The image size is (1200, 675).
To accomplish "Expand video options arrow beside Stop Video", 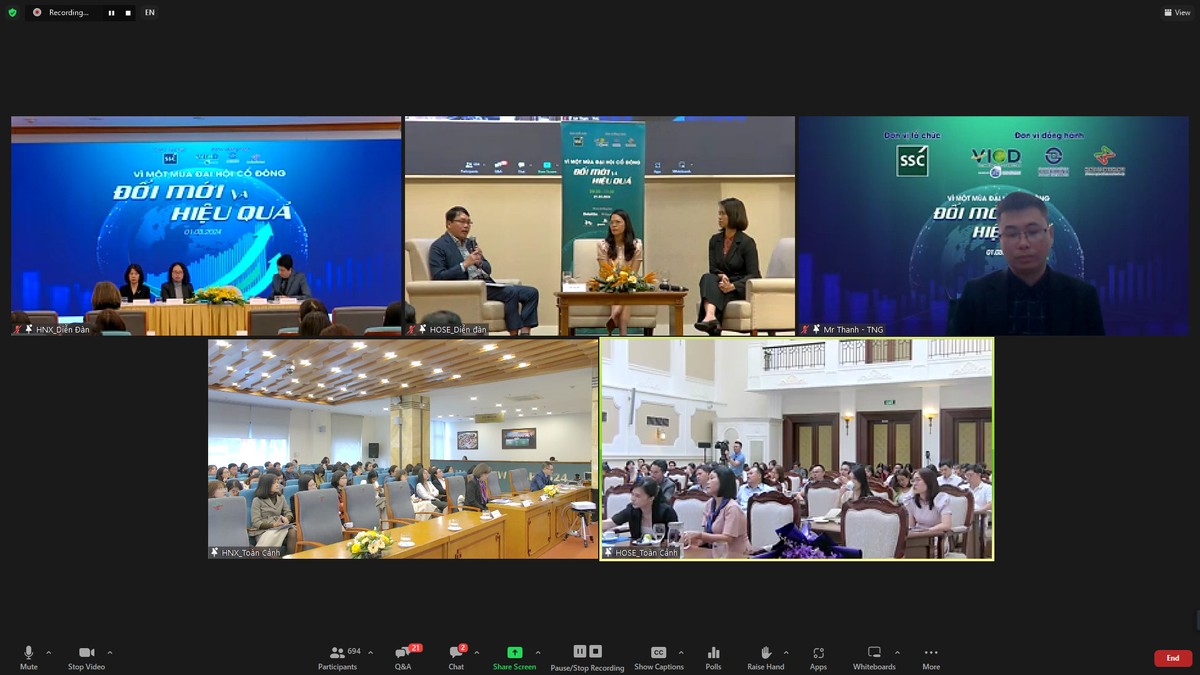I will pyautogui.click(x=110, y=653).
